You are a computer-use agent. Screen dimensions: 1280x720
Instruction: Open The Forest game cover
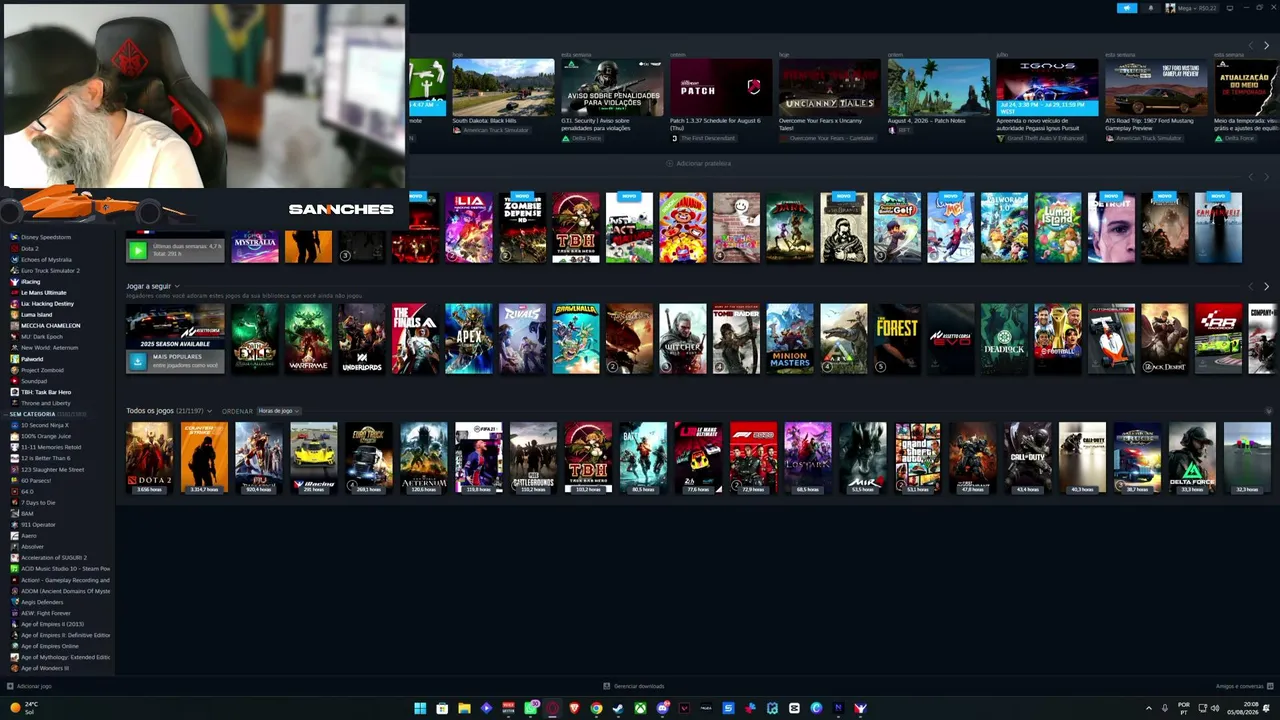click(x=897, y=338)
